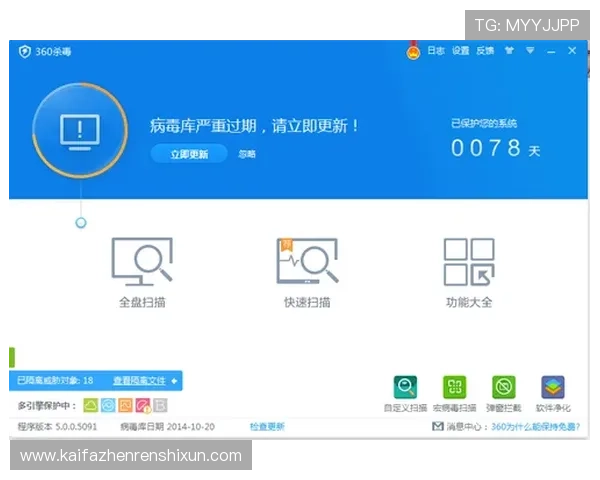Screen dimensions: 600x480
Task: Click 程序版本 5.0.0.5091 text
Action: coord(57,426)
